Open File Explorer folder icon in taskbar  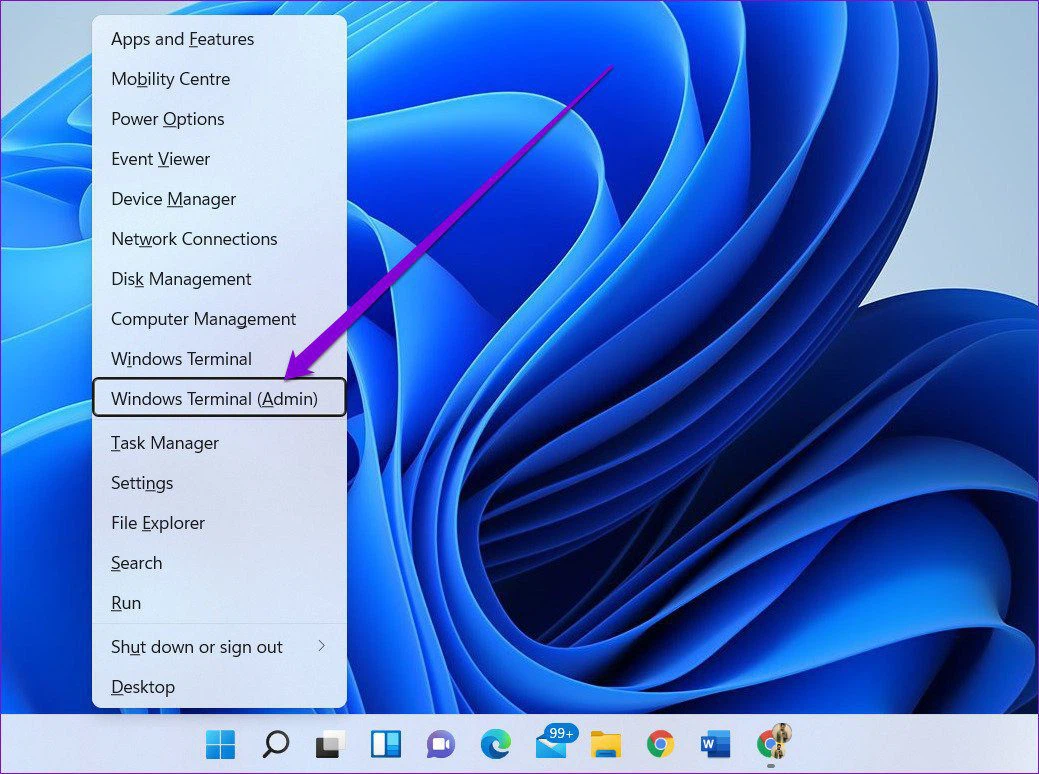coord(605,744)
